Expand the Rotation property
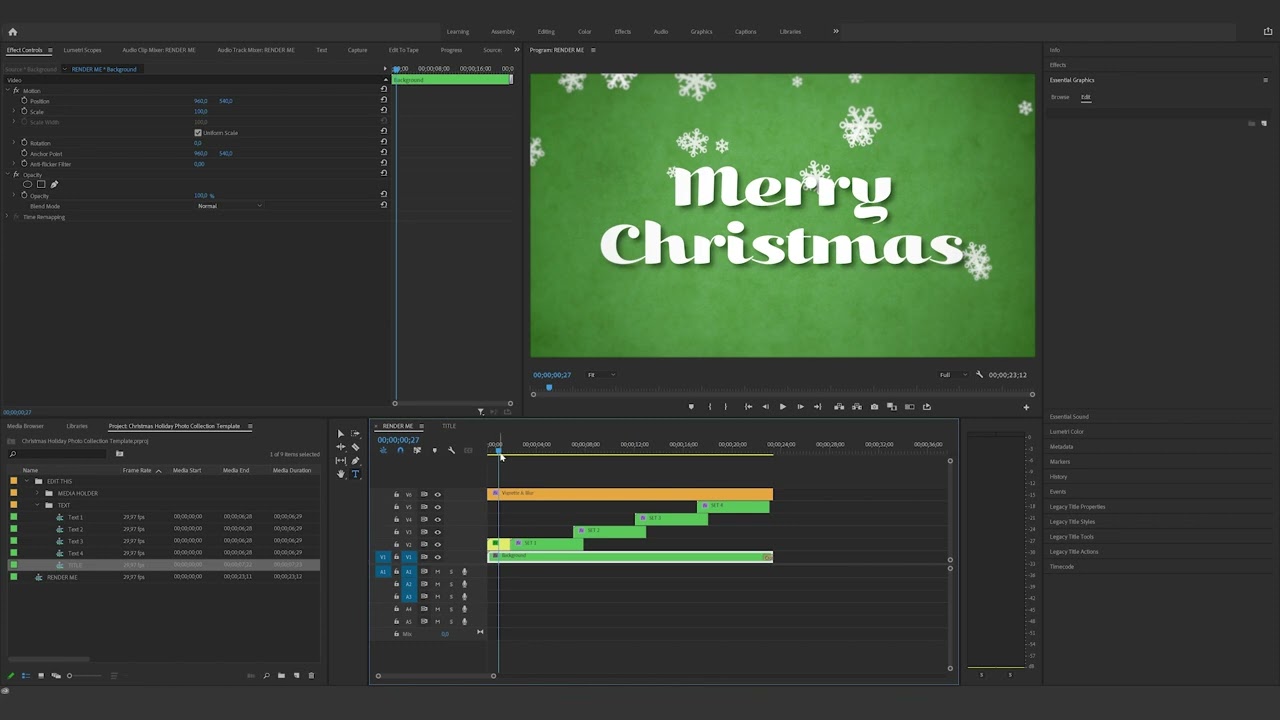Viewport: 1280px width, 720px height. (x=14, y=143)
